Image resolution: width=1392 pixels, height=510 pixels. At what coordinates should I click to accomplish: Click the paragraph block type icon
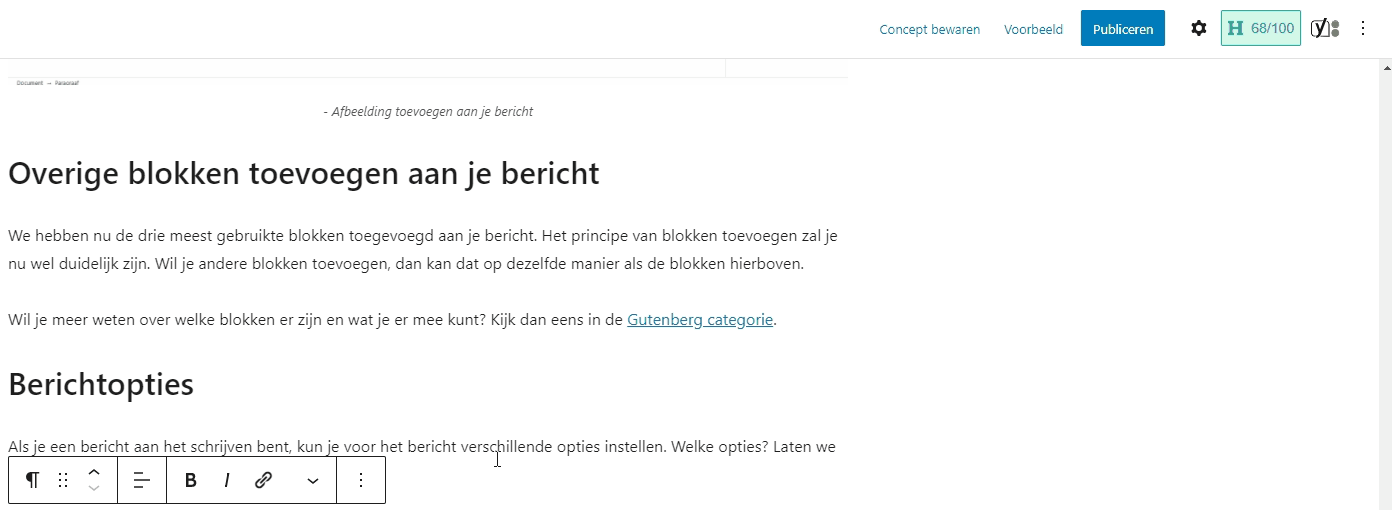(32, 480)
